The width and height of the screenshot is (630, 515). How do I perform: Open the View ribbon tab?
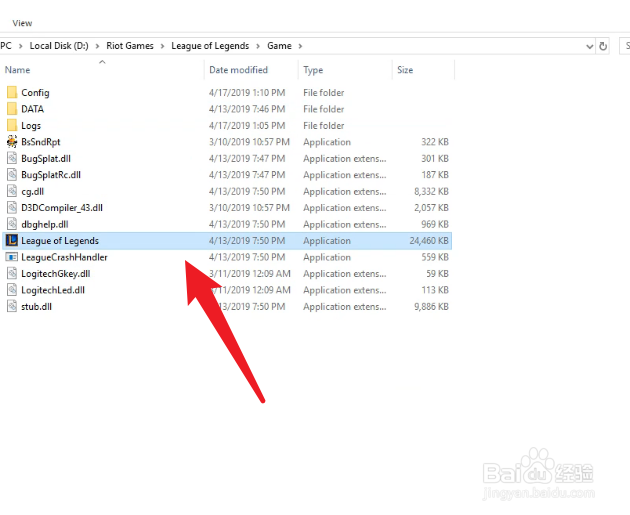pyautogui.click(x=22, y=23)
